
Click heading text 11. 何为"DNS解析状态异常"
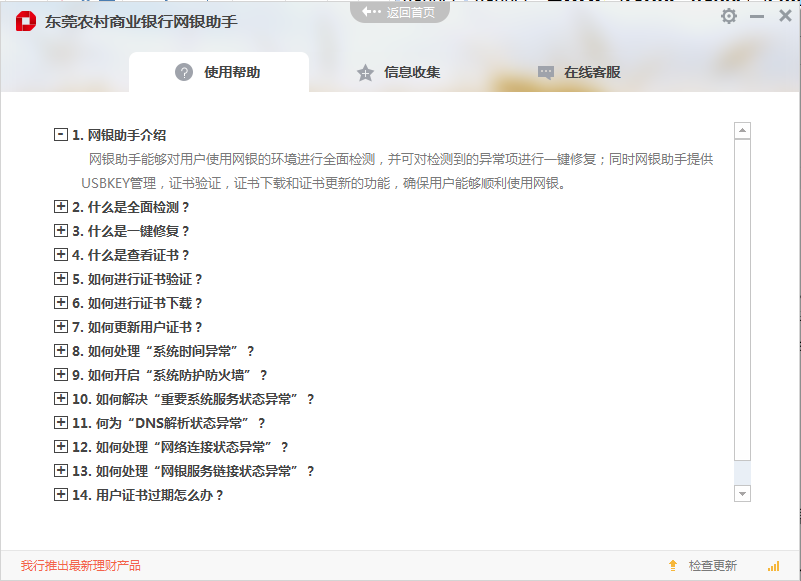(169, 423)
